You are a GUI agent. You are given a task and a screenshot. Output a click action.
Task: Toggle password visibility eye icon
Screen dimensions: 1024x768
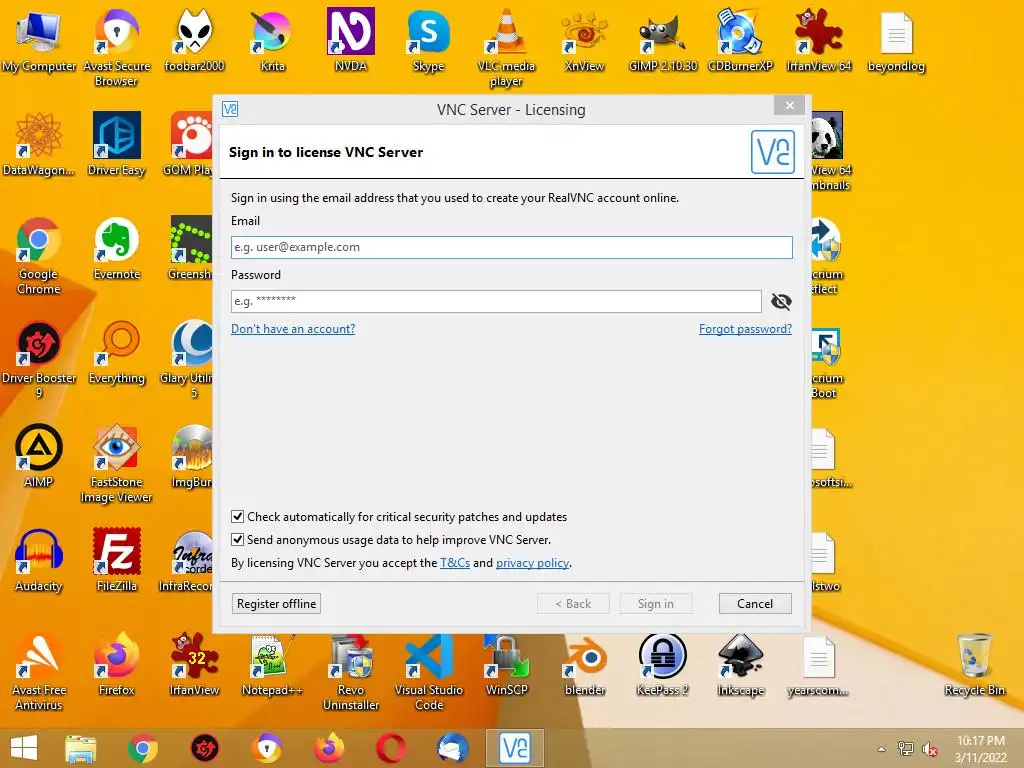pos(781,301)
